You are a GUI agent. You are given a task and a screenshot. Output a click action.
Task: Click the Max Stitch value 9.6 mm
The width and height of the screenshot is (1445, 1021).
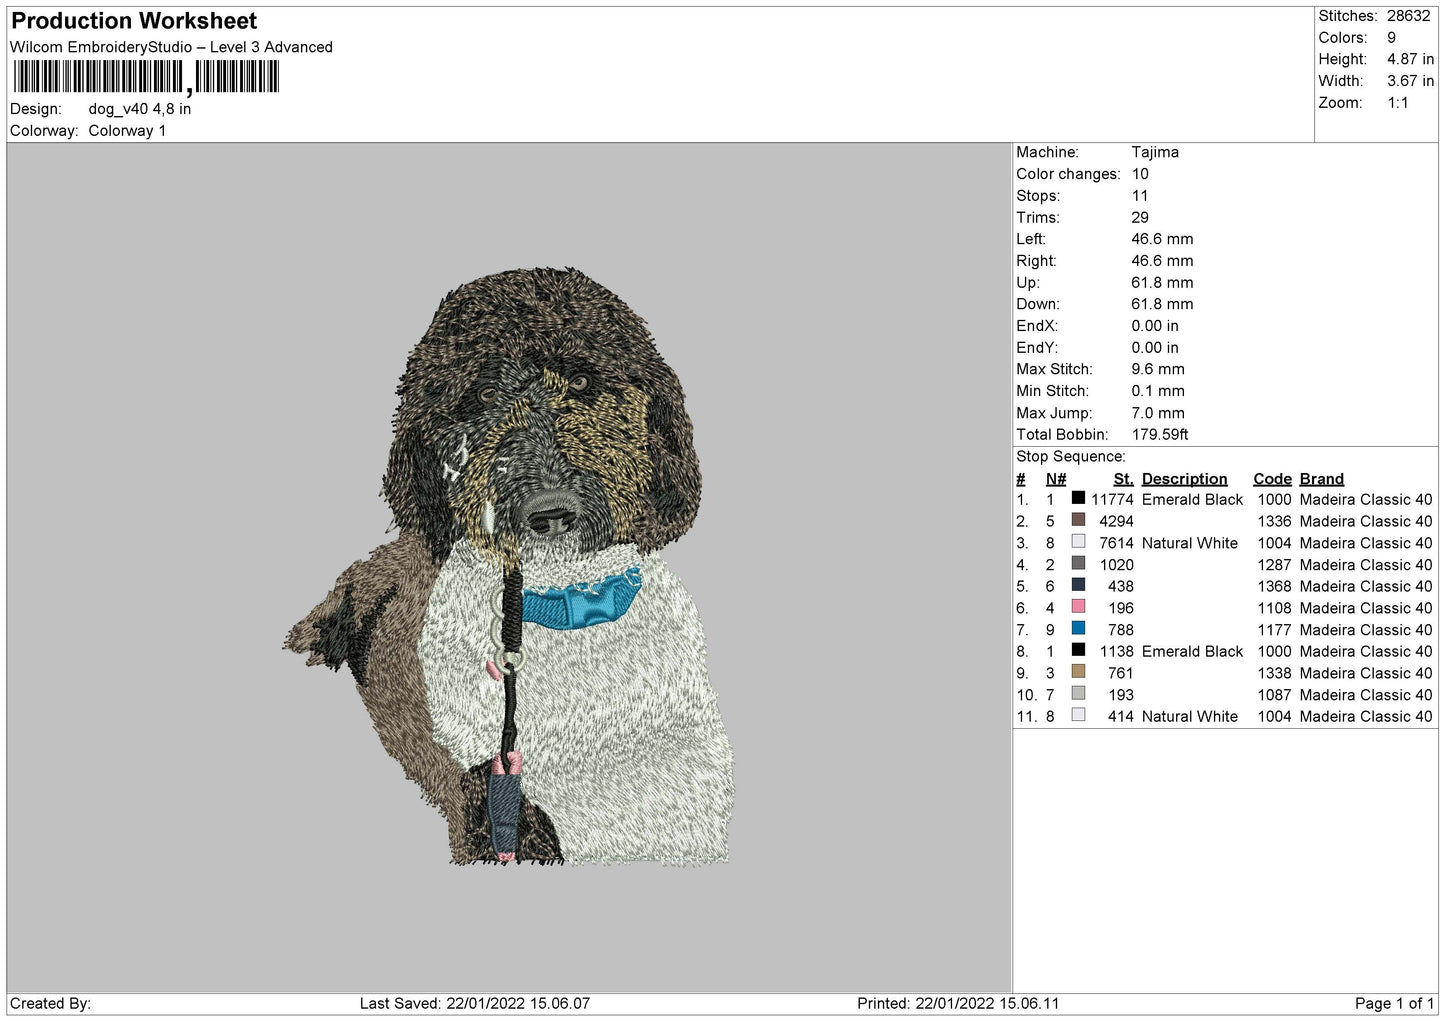click(x=1158, y=369)
